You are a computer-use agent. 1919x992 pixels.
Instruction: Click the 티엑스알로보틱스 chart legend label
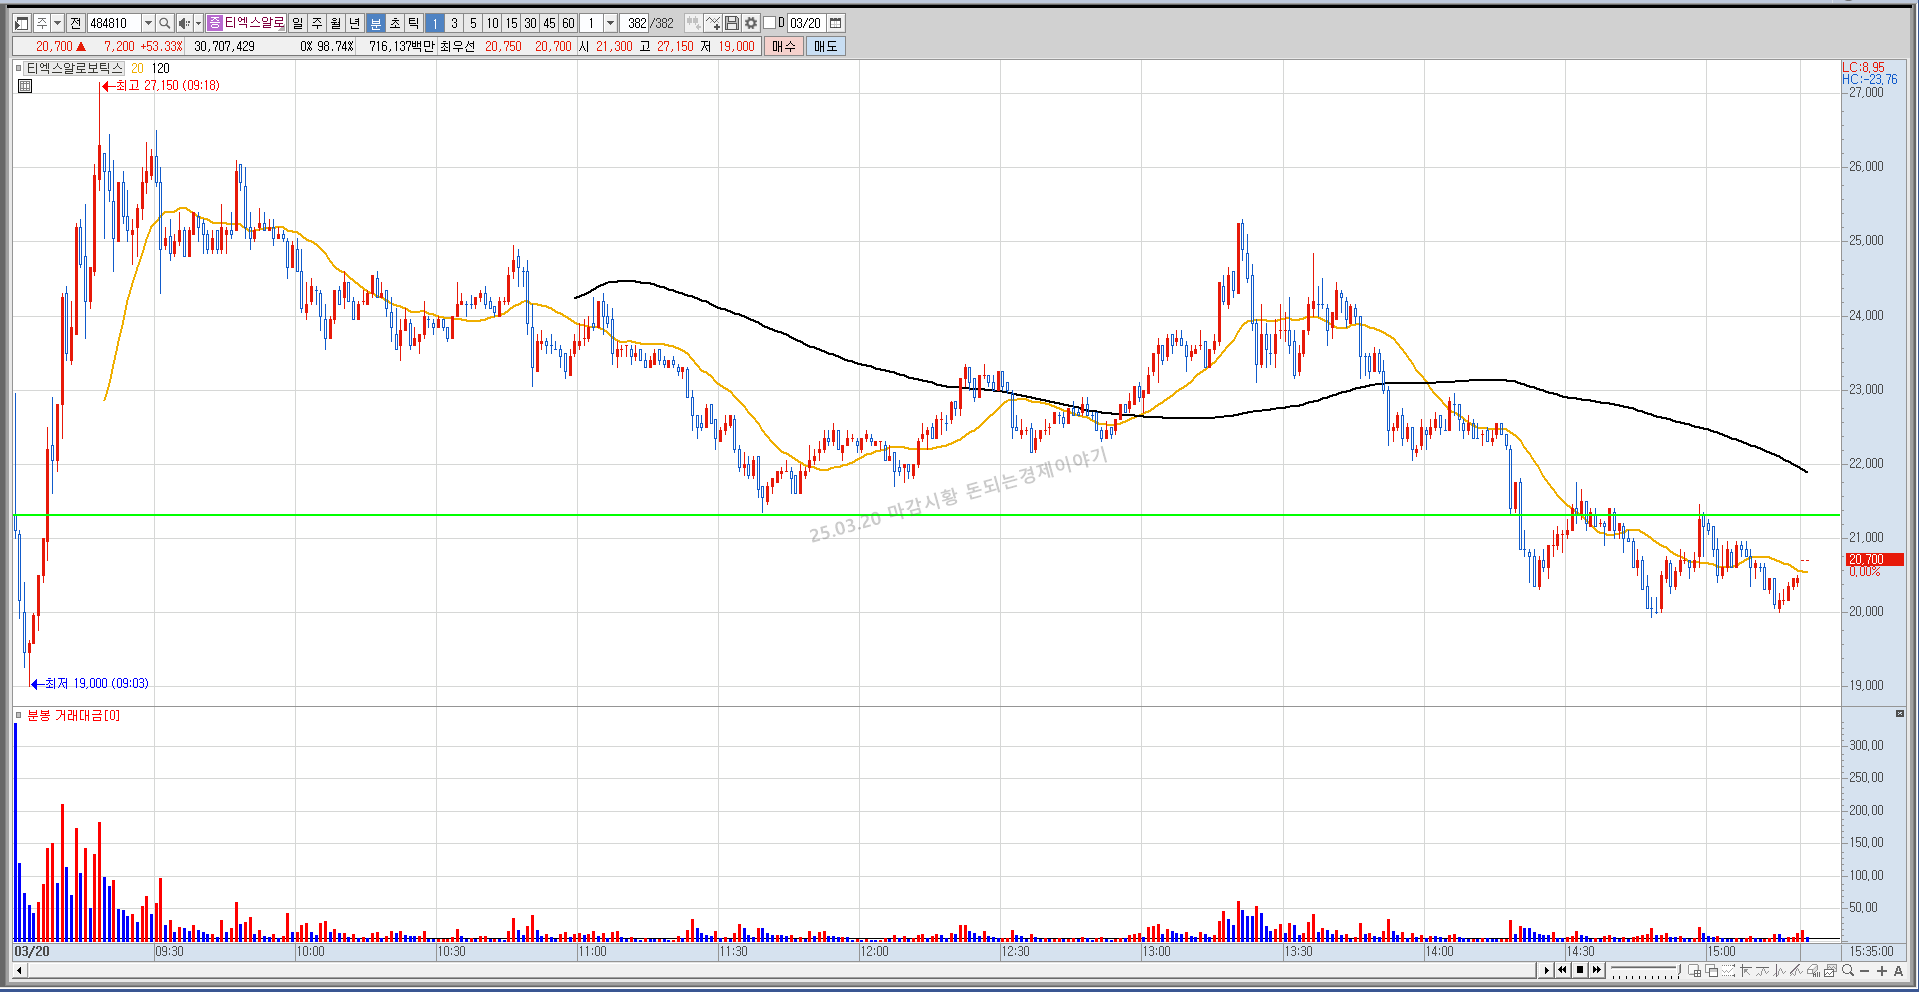[74, 68]
